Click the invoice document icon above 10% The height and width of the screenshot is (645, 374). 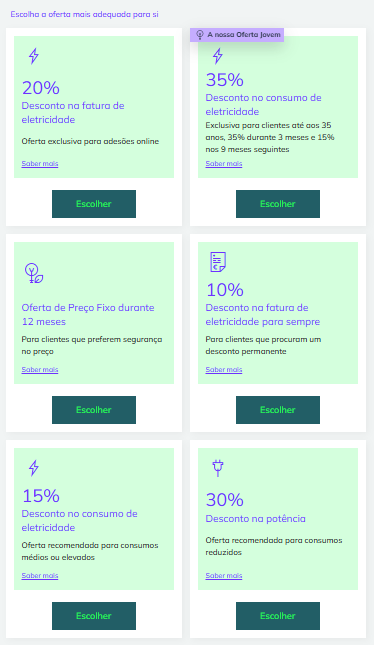[218, 262]
